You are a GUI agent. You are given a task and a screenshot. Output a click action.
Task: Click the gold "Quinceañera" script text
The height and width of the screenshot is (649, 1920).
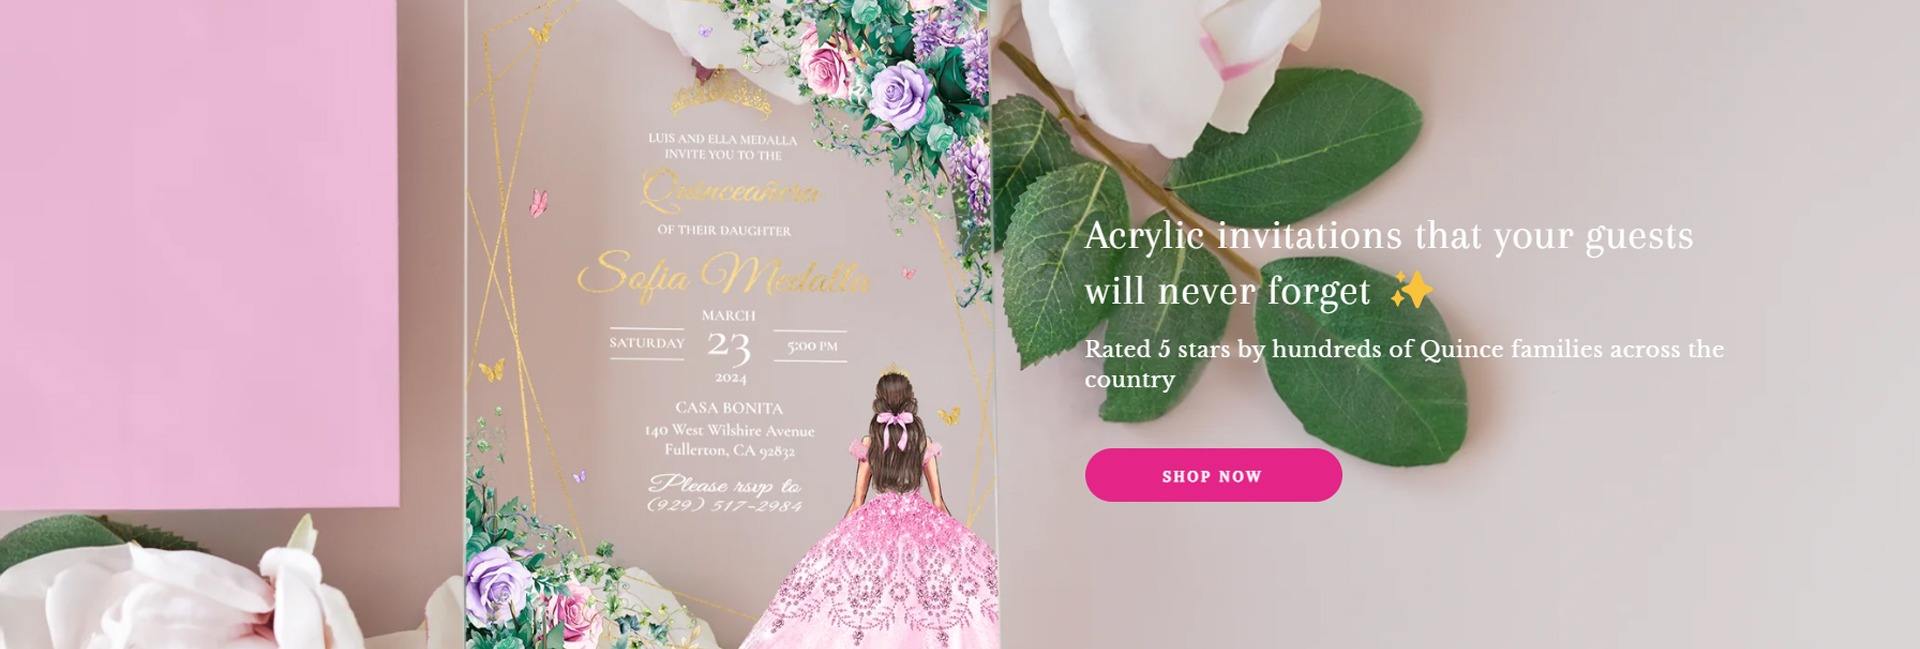(730, 191)
